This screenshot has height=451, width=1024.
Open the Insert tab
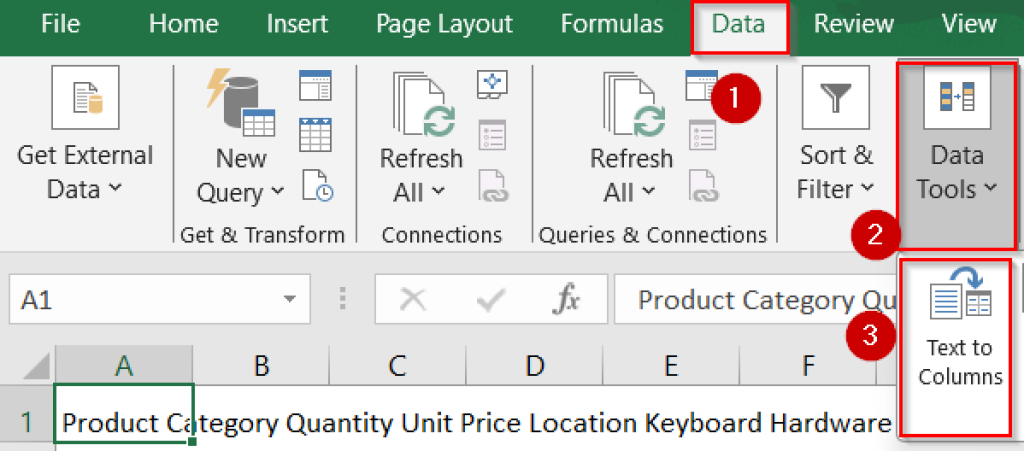coord(296,24)
